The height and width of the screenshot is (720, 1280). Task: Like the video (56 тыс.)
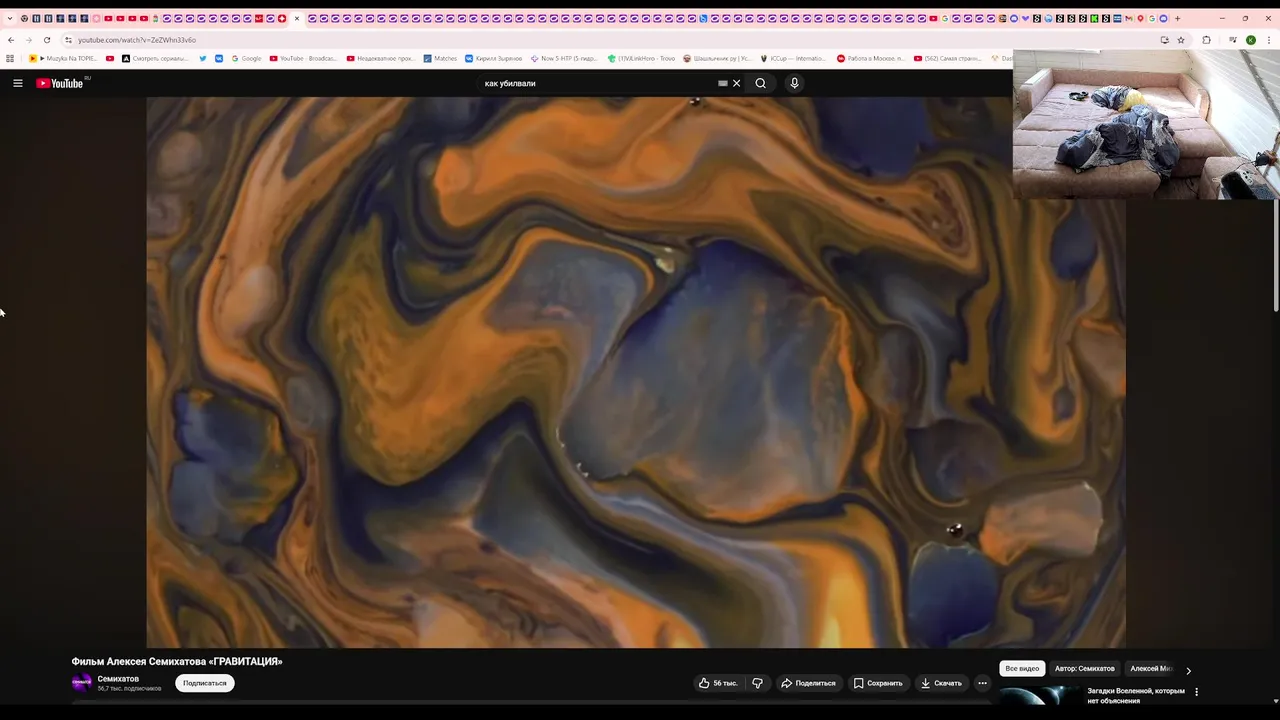tap(718, 683)
